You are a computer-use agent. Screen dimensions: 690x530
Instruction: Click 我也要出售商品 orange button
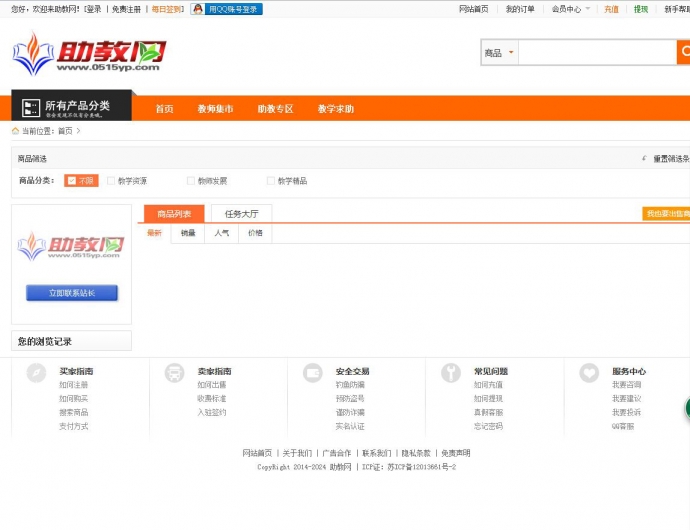click(666, 213)
